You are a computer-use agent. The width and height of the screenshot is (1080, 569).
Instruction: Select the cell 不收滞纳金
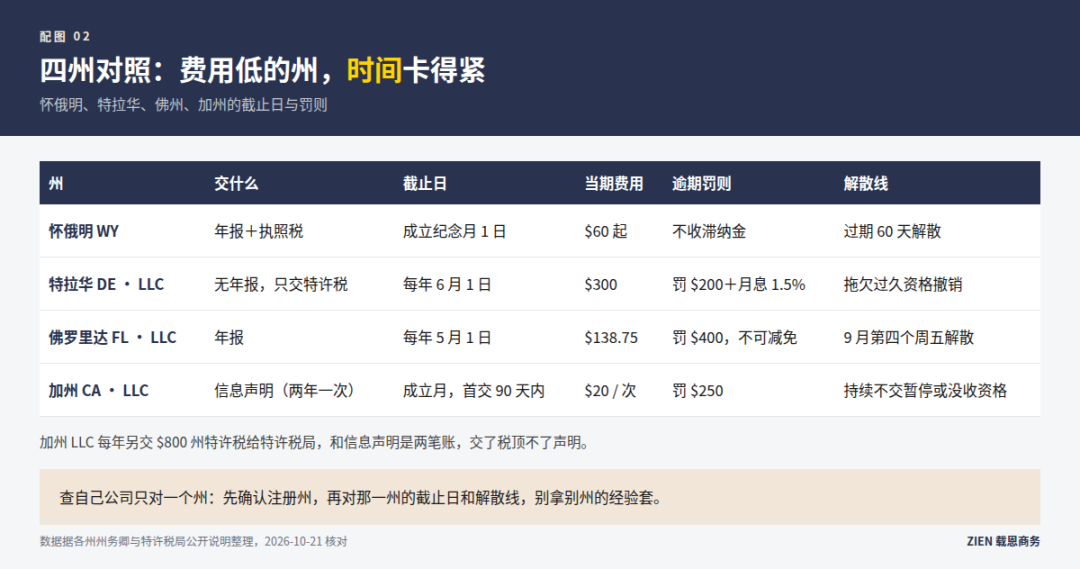point(709,231)
